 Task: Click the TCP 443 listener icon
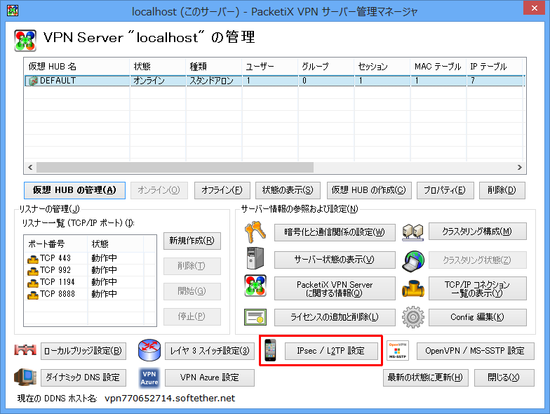click(33, 259)
